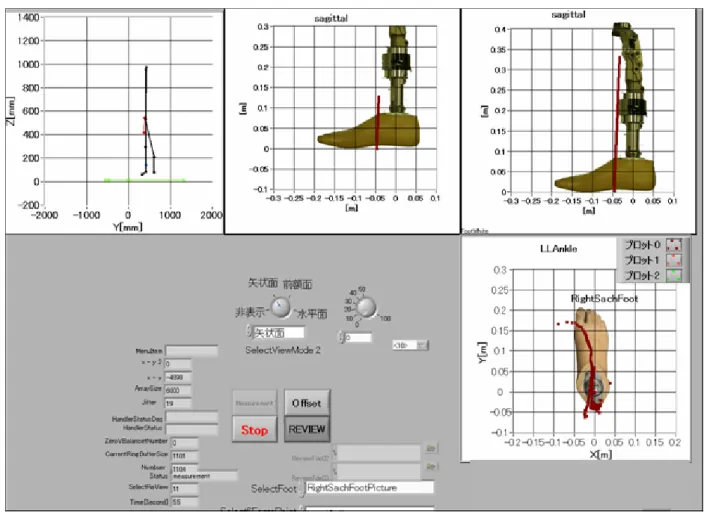The width and height of the screenshot is (704, 513).
Task: Click the プロット1 legend label
Action: coord(642,260)
